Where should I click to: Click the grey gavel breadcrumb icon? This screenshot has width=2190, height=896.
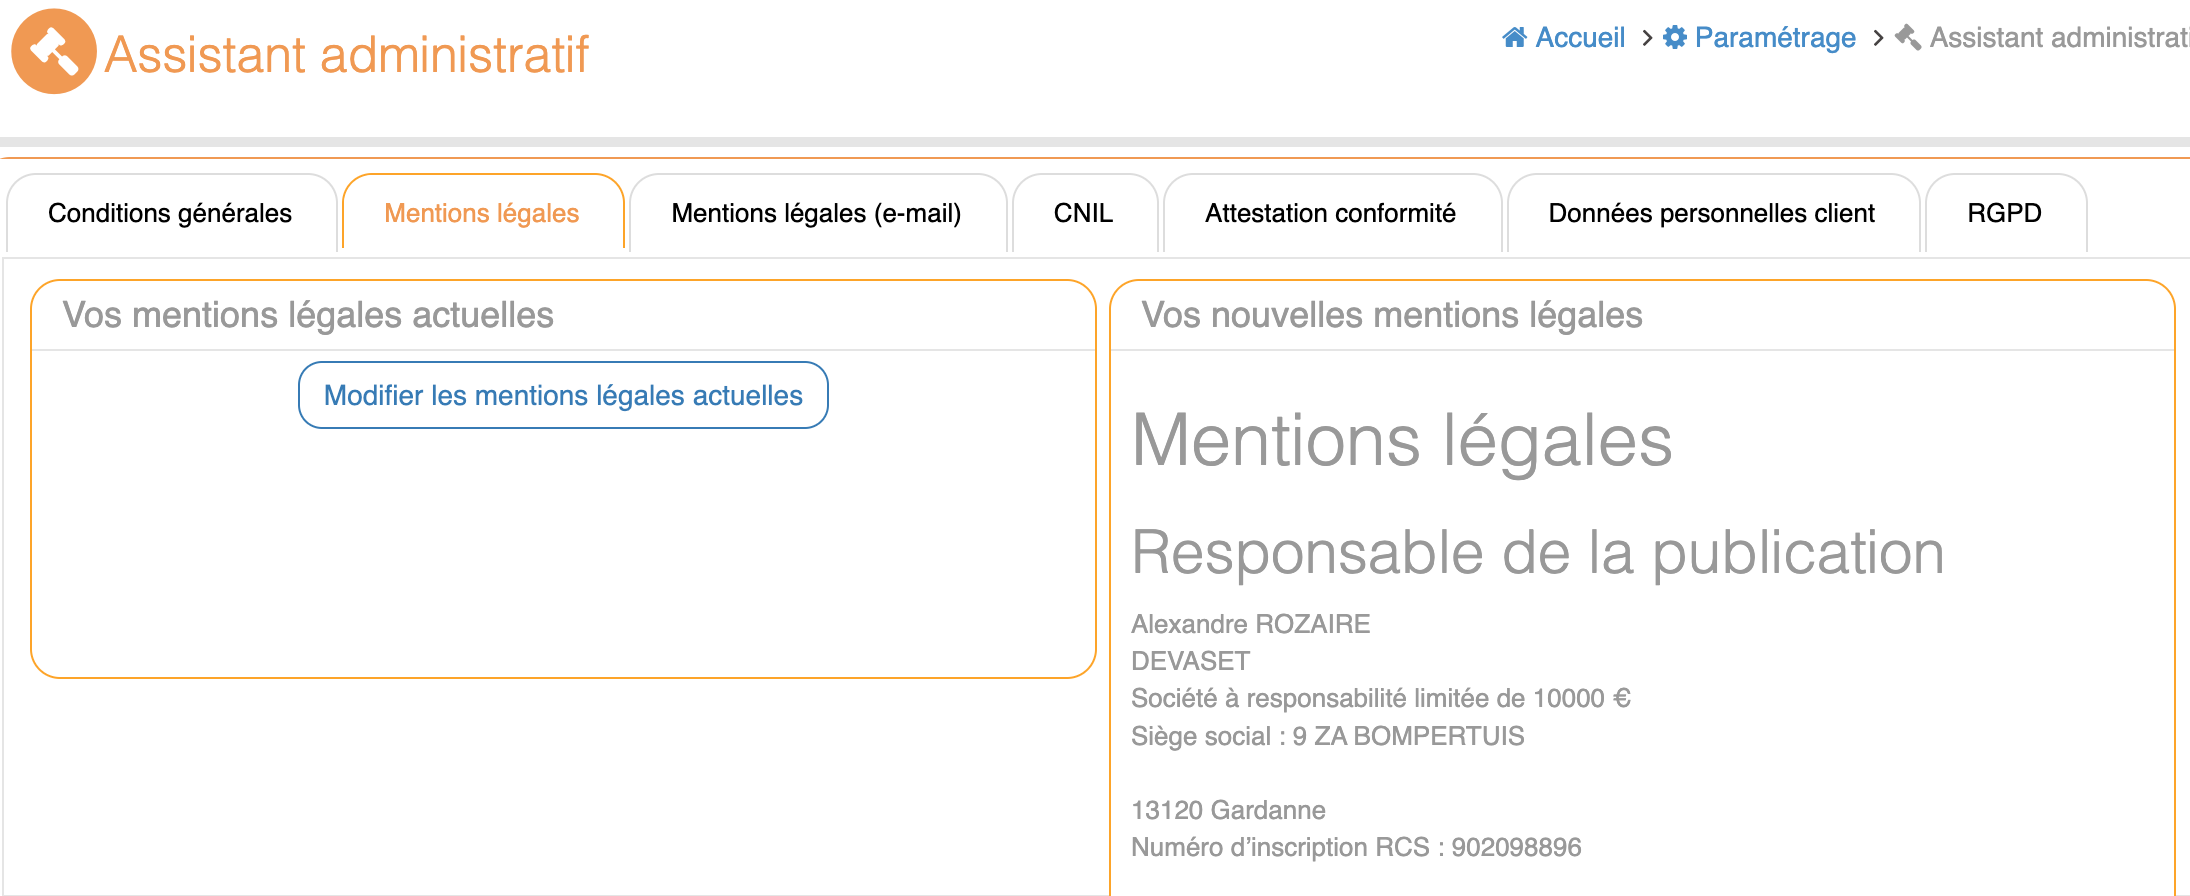pos(1908,38)
